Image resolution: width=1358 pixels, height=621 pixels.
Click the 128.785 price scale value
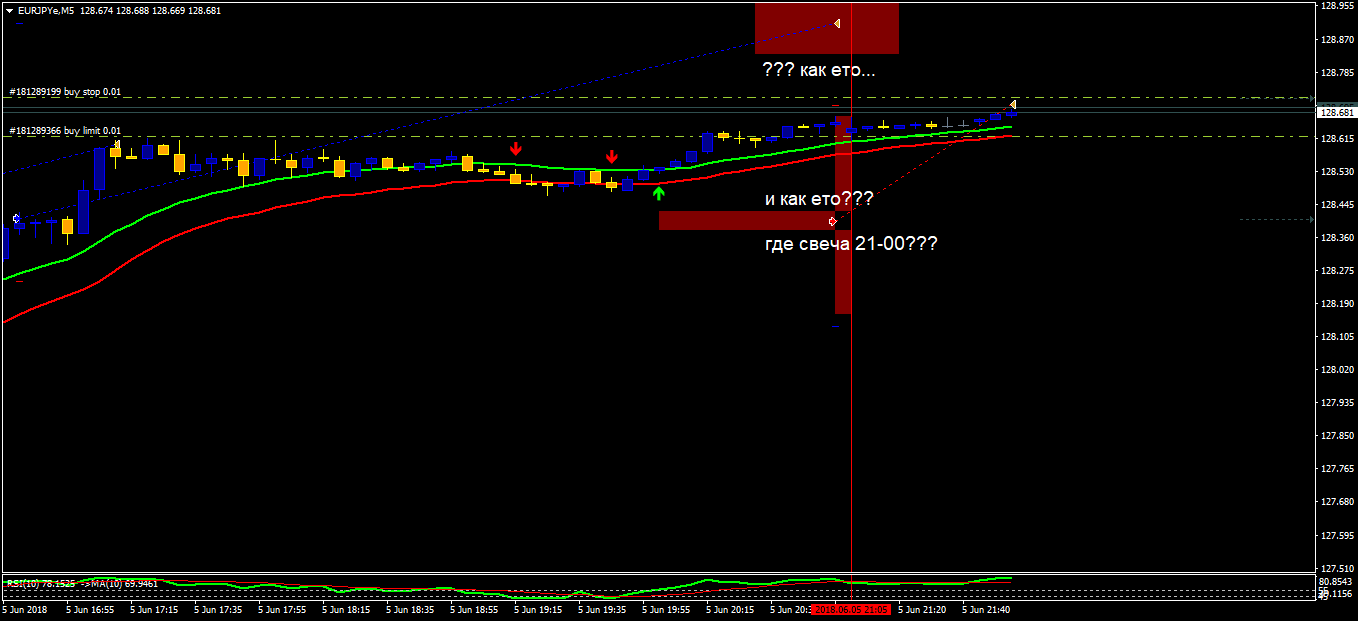coord(1337,72)
